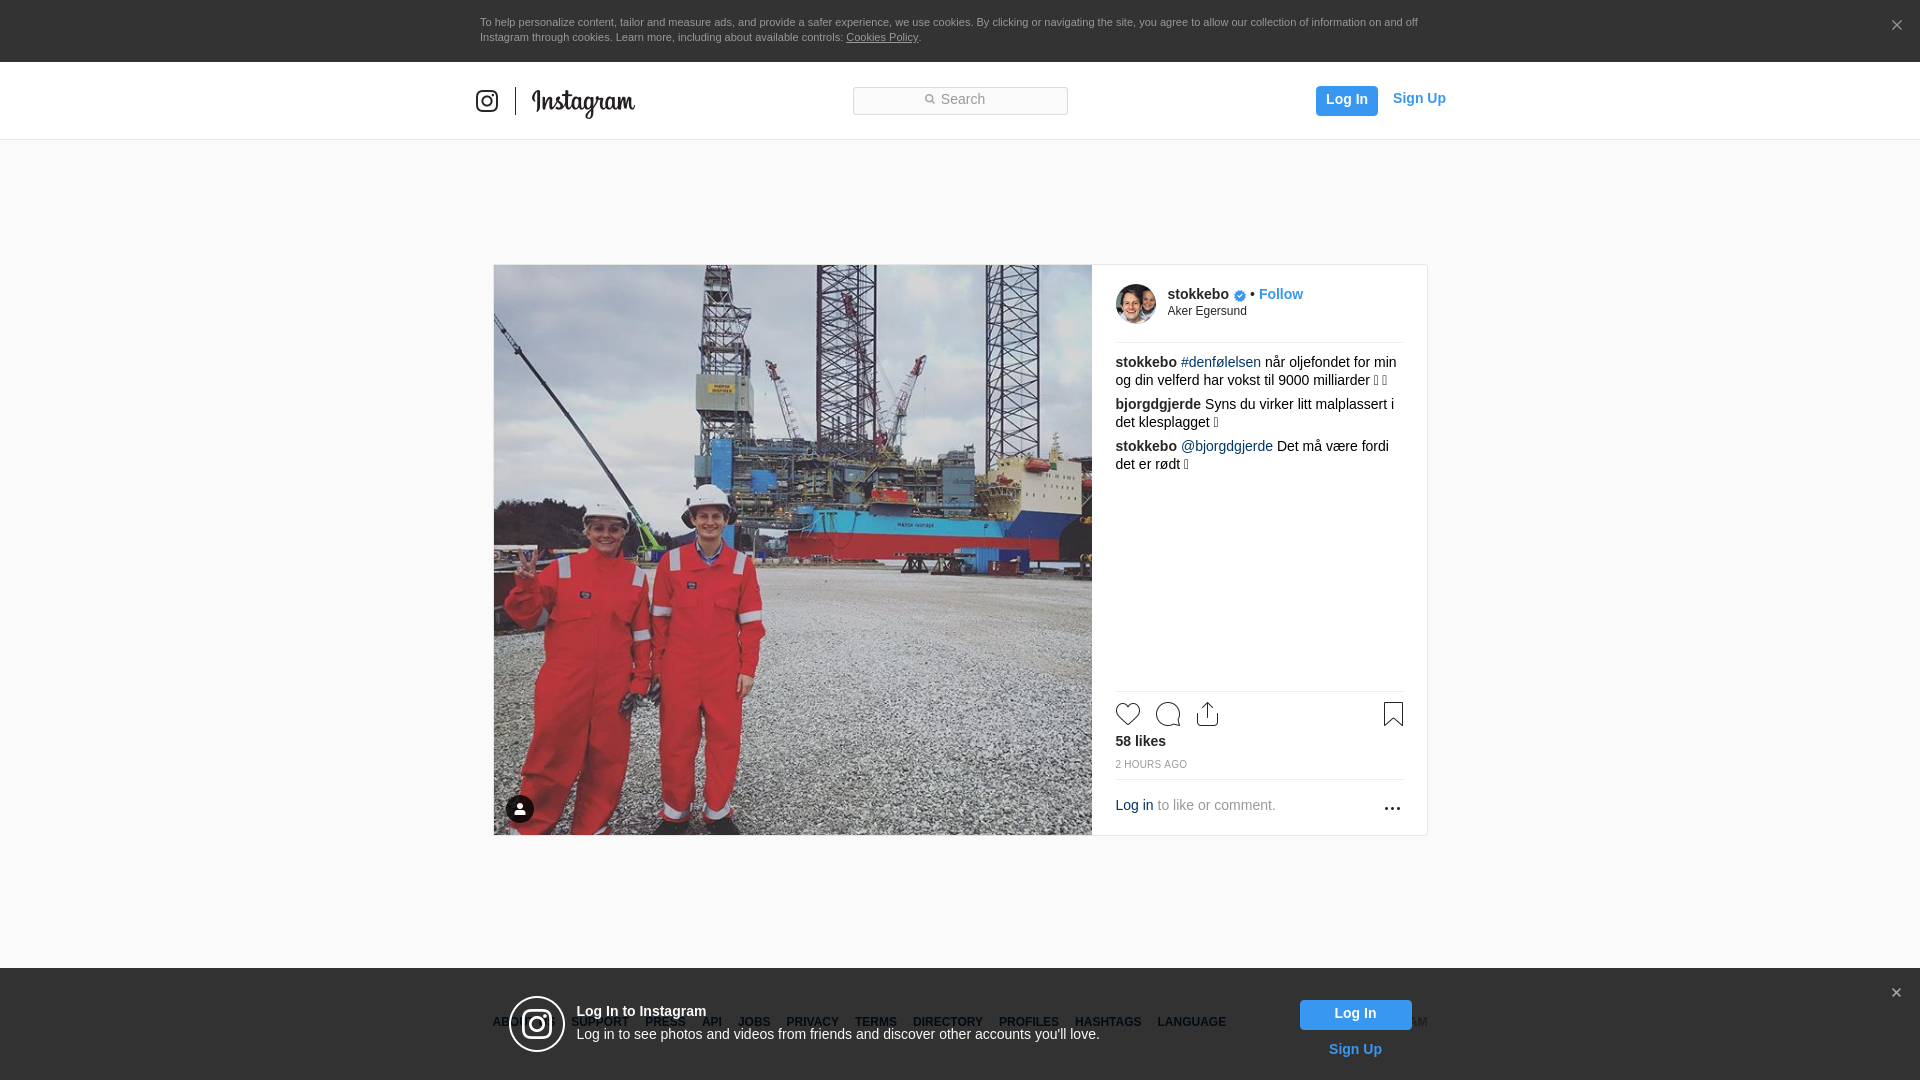Click the @bjorgdgjerde mention
Viewport: 1920px width, 1080px height.
tap(1226, 446)
